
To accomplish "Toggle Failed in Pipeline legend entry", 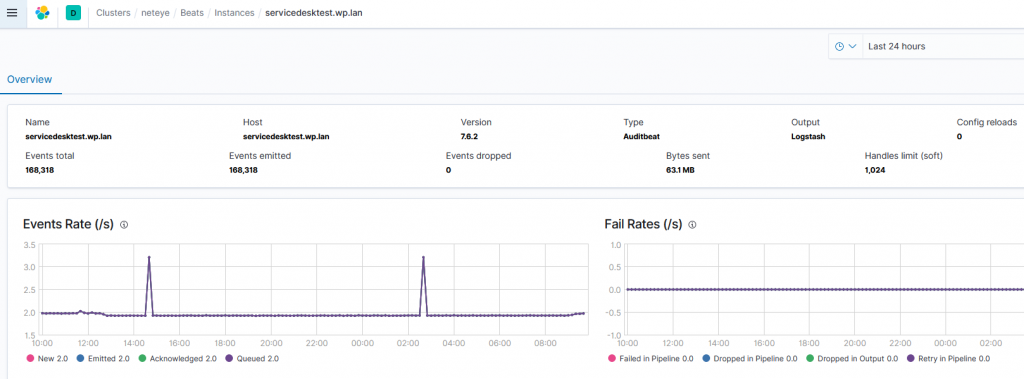I will point(650,359).
